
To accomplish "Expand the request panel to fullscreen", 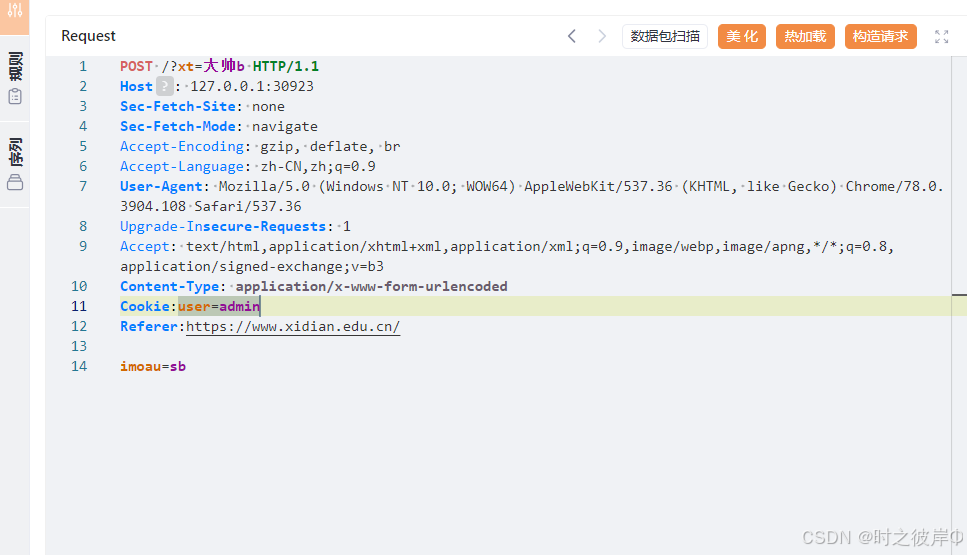I will point(941,36).
